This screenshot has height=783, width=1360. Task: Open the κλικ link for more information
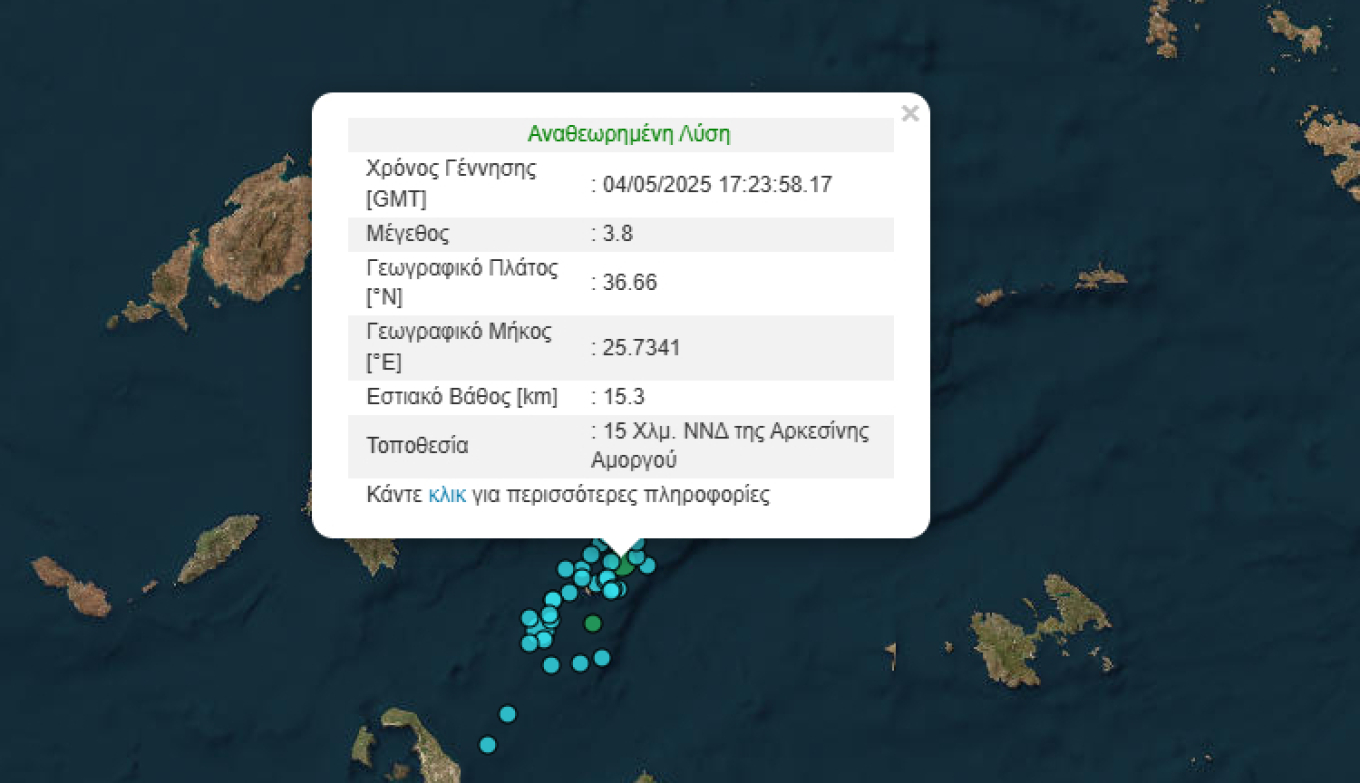[x=447, y=495]
